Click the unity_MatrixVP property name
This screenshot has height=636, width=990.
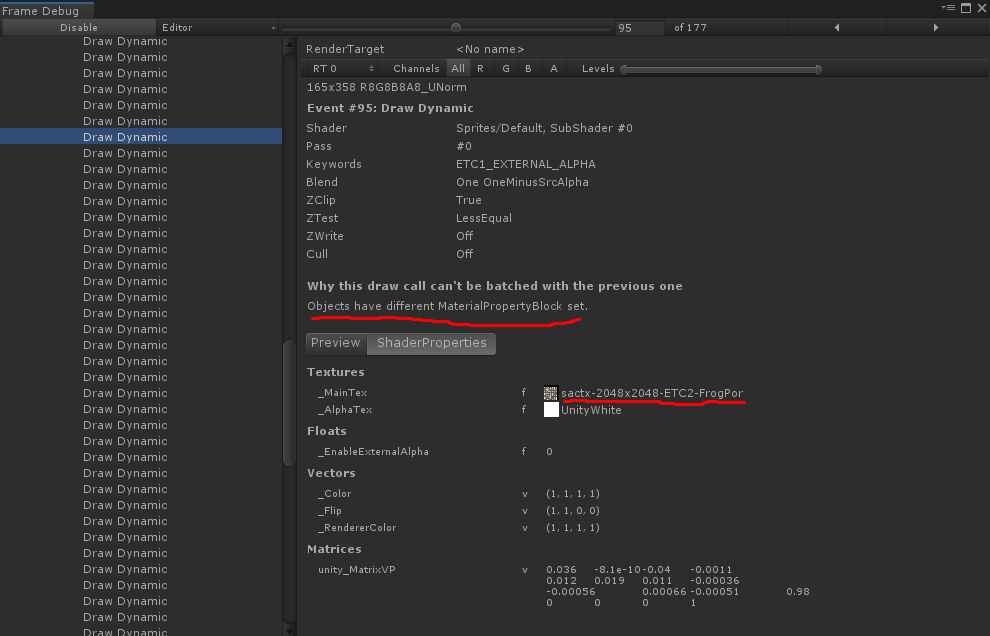[x=356, y=570]
